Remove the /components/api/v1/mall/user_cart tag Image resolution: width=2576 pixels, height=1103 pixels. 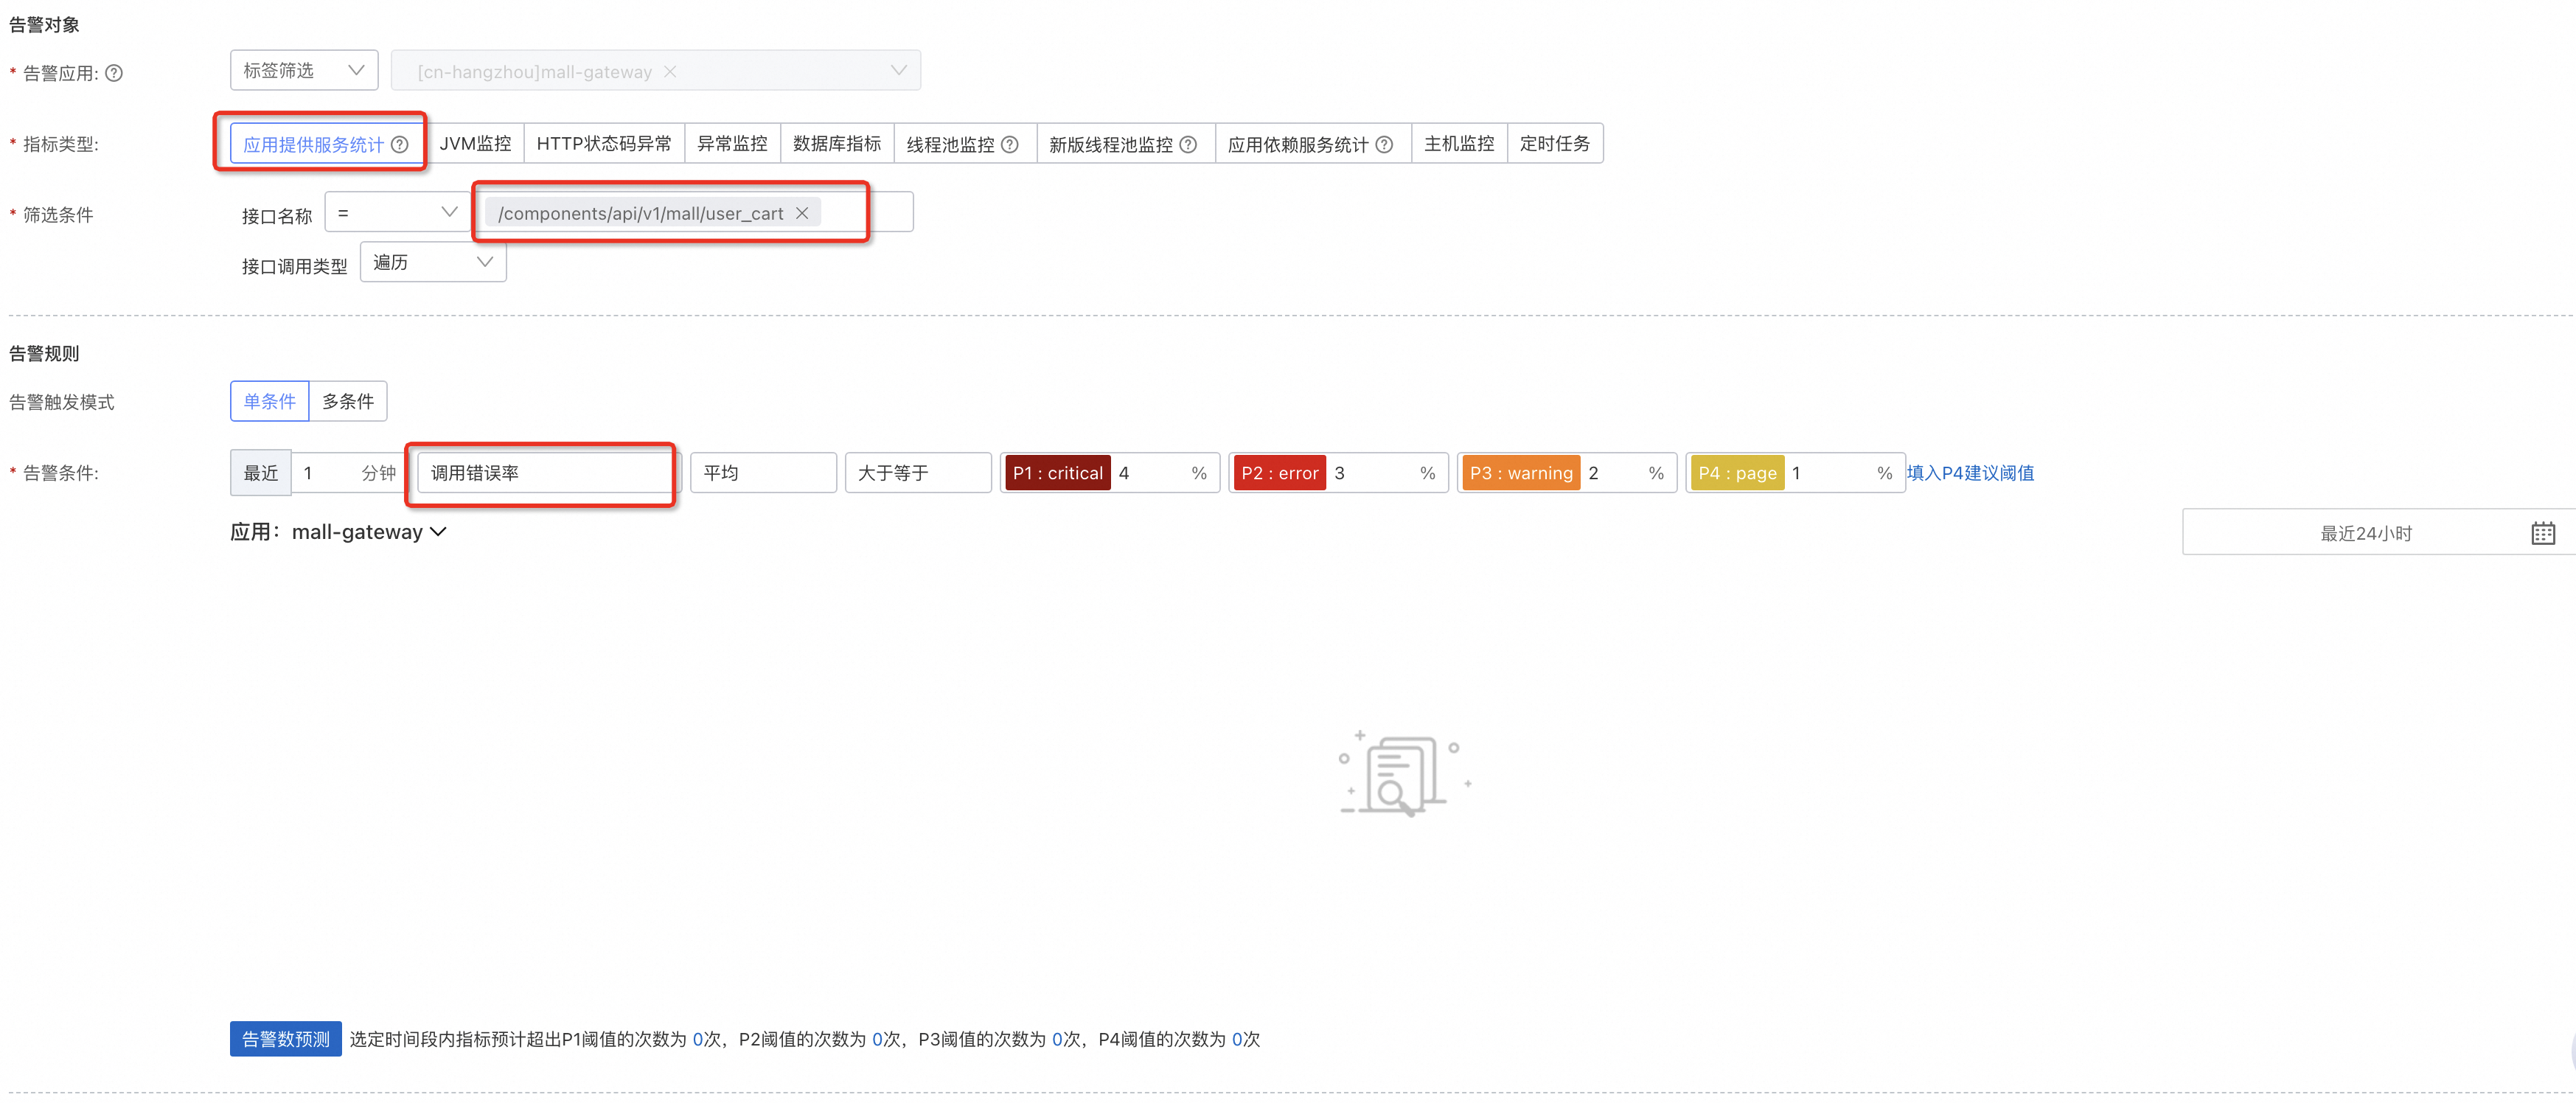pos(802,213)
